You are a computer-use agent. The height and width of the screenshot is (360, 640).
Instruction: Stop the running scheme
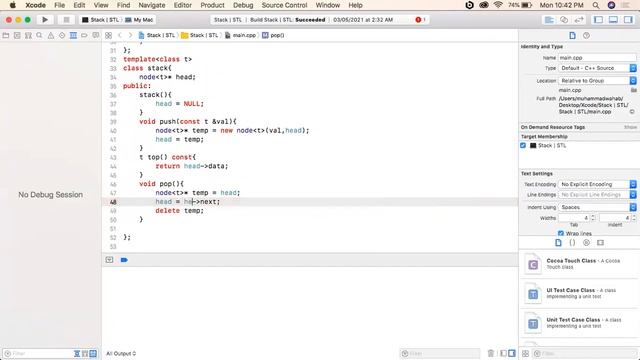(x=66, y=20)
